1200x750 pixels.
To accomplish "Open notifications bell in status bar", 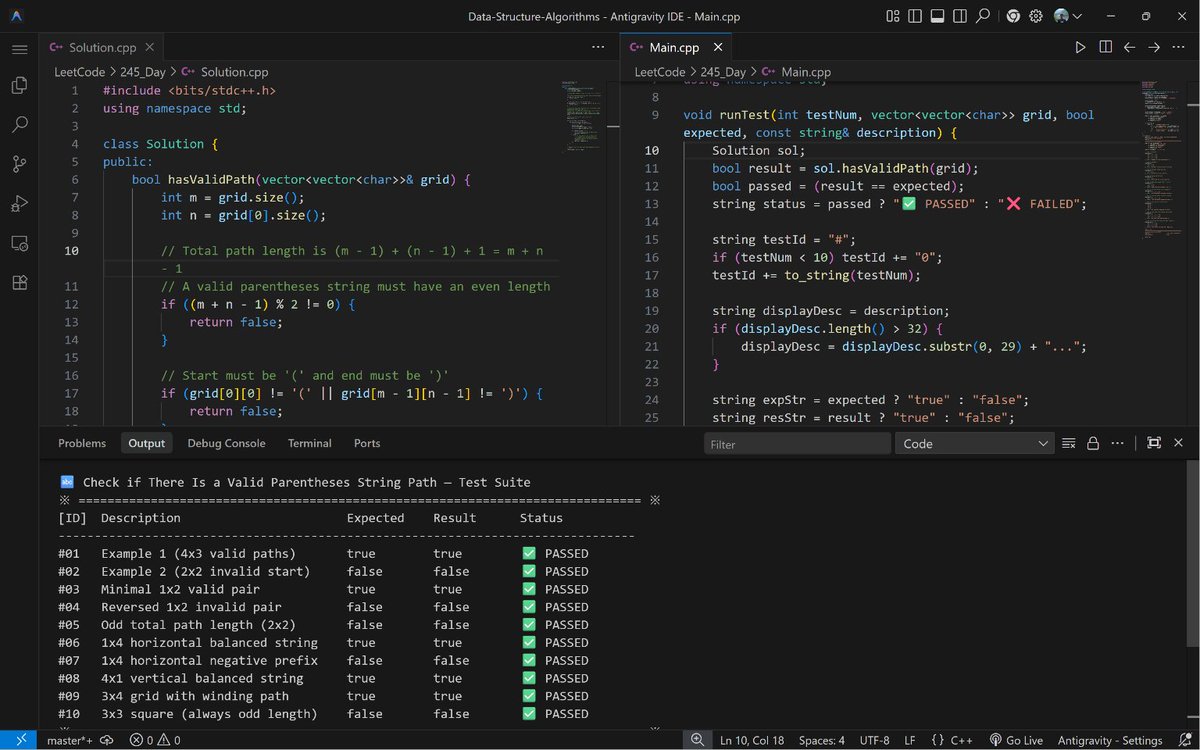I will 1183,740.
